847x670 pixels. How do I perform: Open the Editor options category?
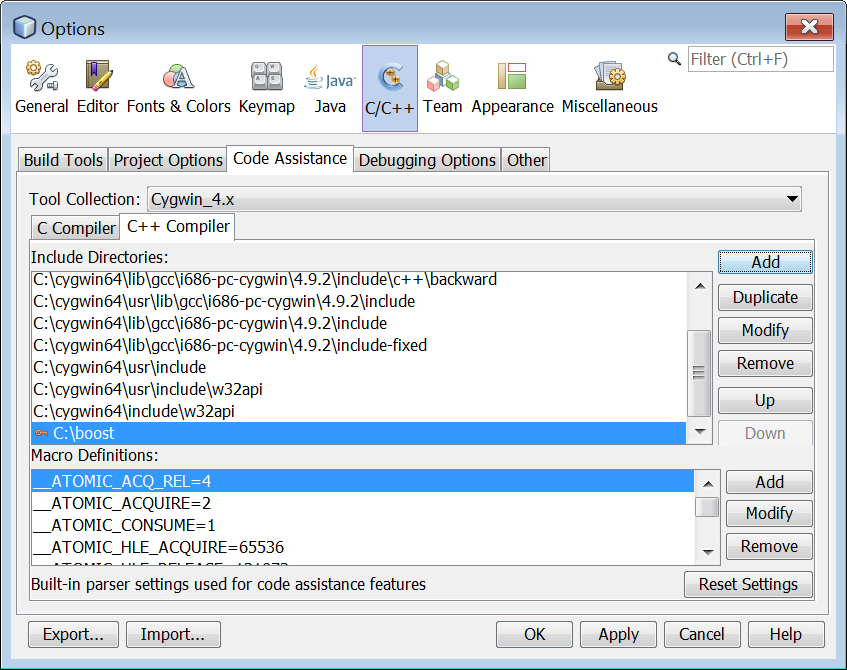click(98, 88)
